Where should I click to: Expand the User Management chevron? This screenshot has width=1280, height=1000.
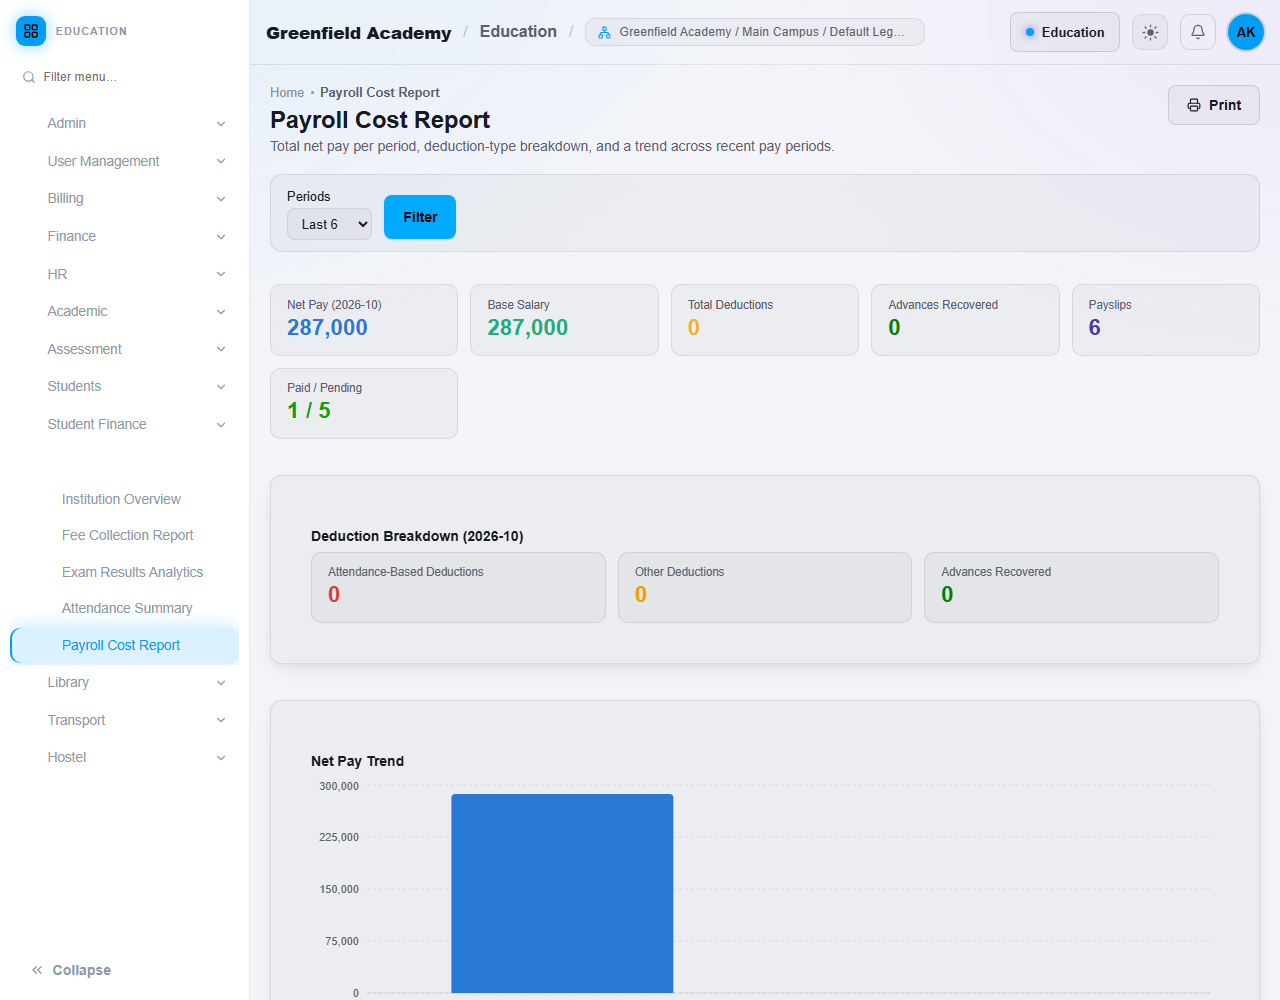(x=221, y=161)
